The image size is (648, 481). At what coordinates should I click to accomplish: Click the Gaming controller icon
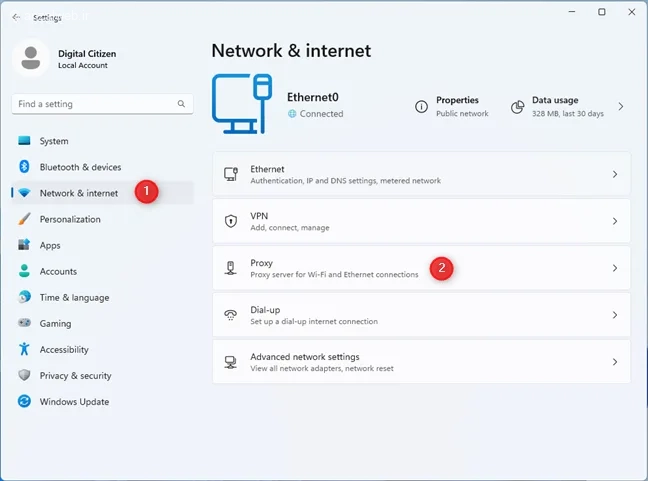(24, 323)
